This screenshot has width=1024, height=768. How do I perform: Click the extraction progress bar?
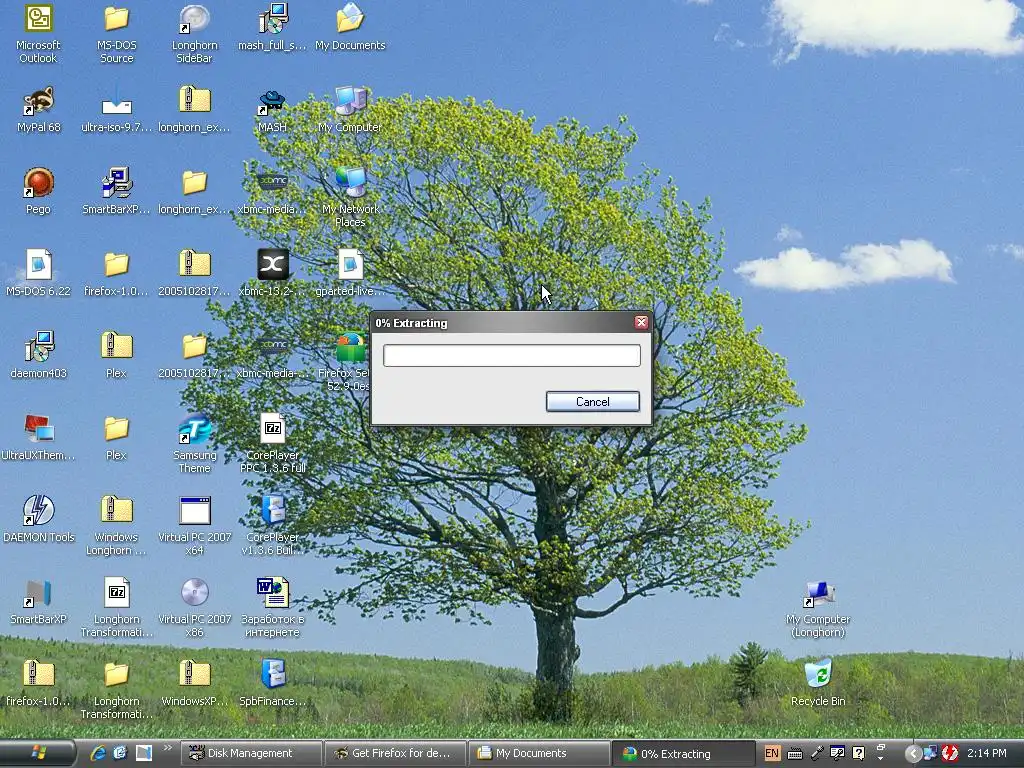click(511, 355)
